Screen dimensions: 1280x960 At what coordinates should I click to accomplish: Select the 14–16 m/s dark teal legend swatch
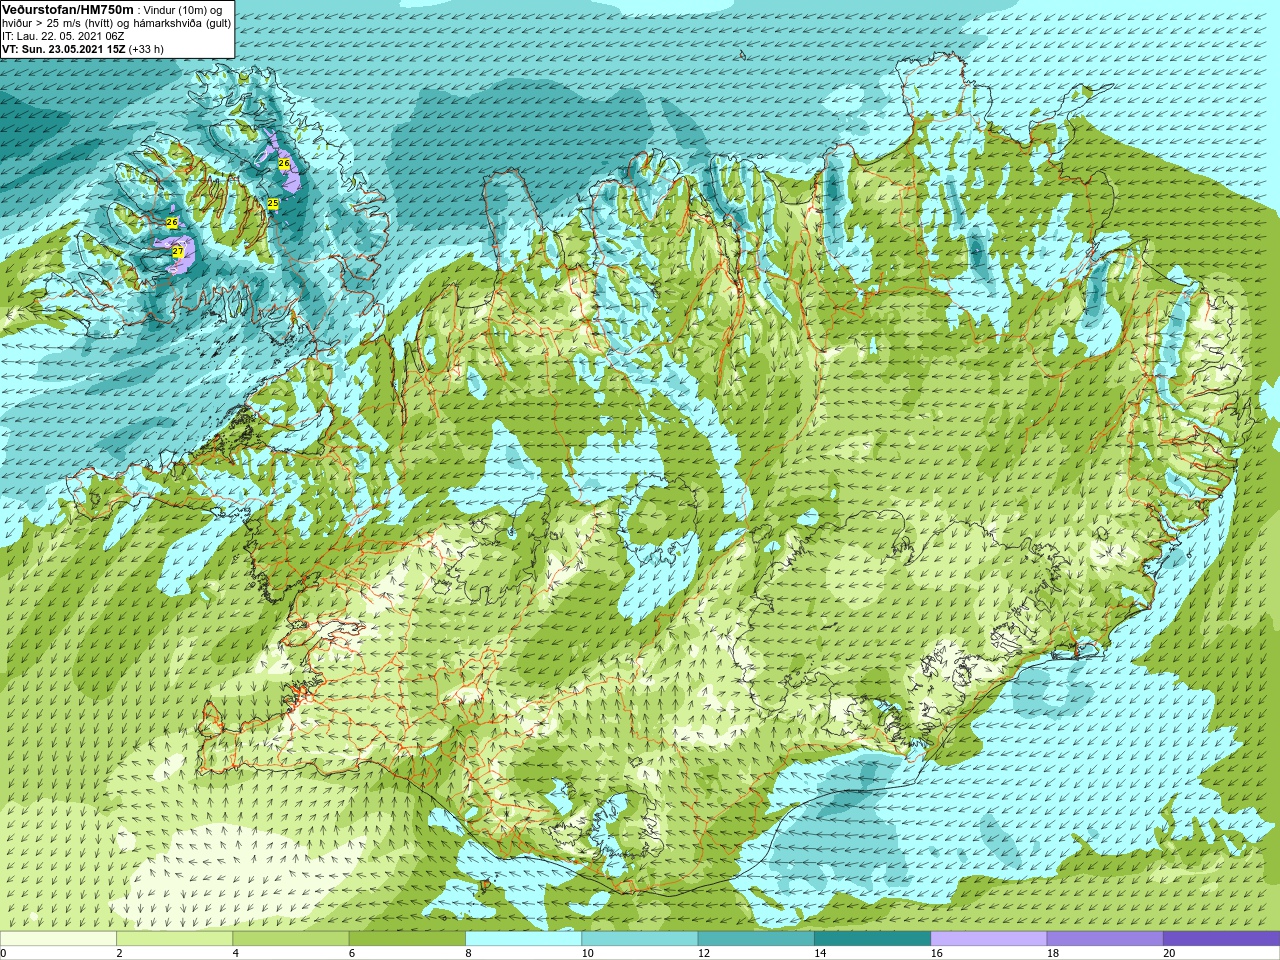point(872,939)
